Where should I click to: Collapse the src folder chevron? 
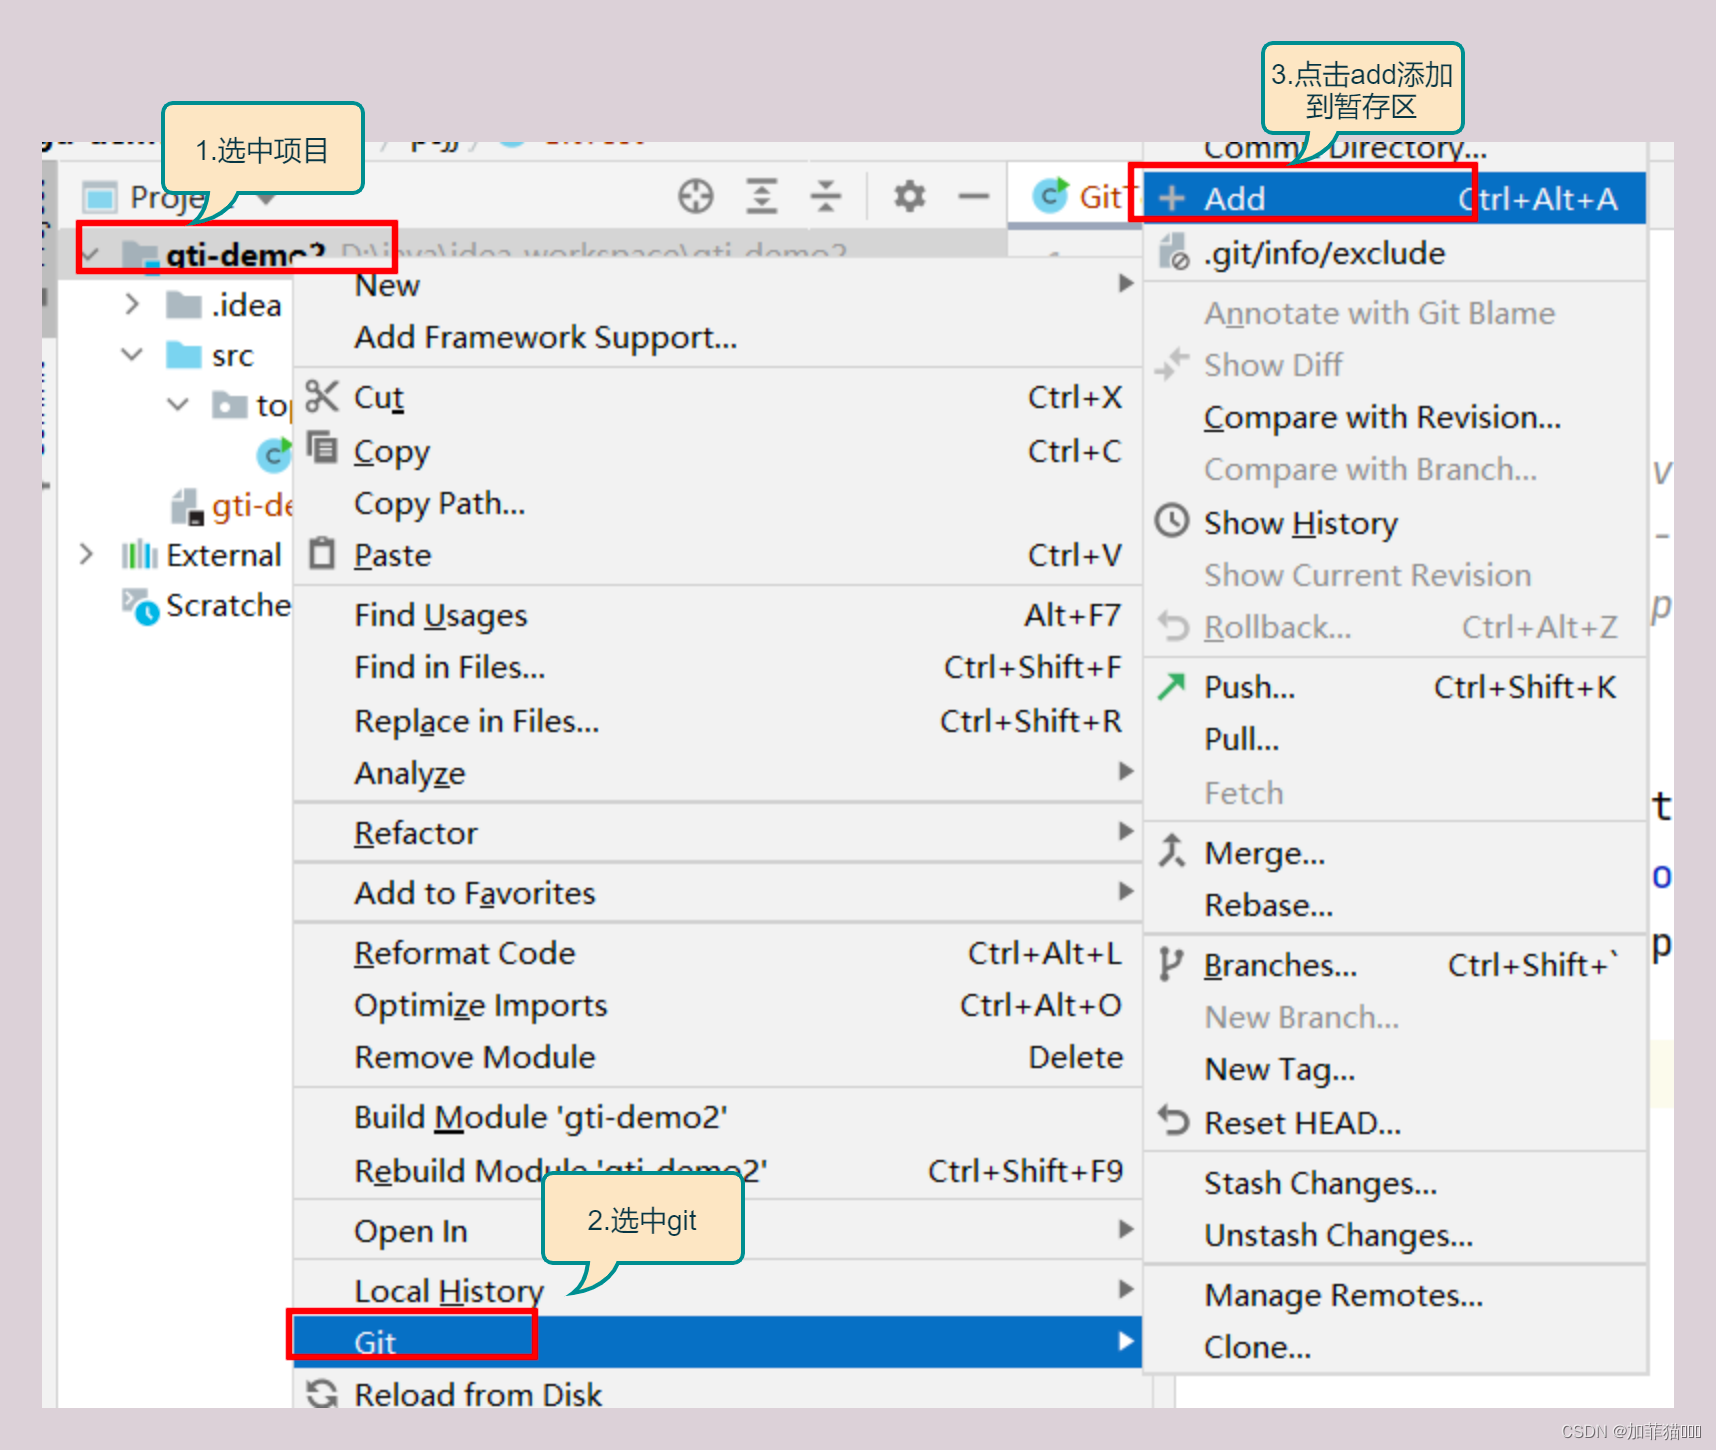click(132, 354)
